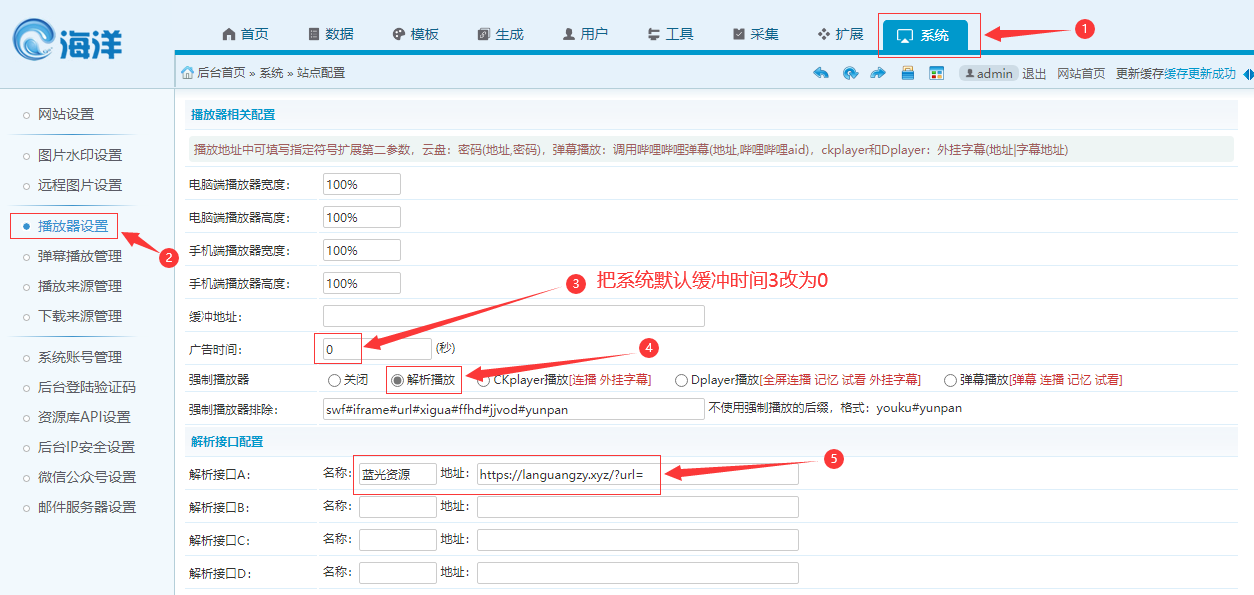1254x595 pixels.
Task: Open the 扩展 top menu tab
Action: coord(840,34)
